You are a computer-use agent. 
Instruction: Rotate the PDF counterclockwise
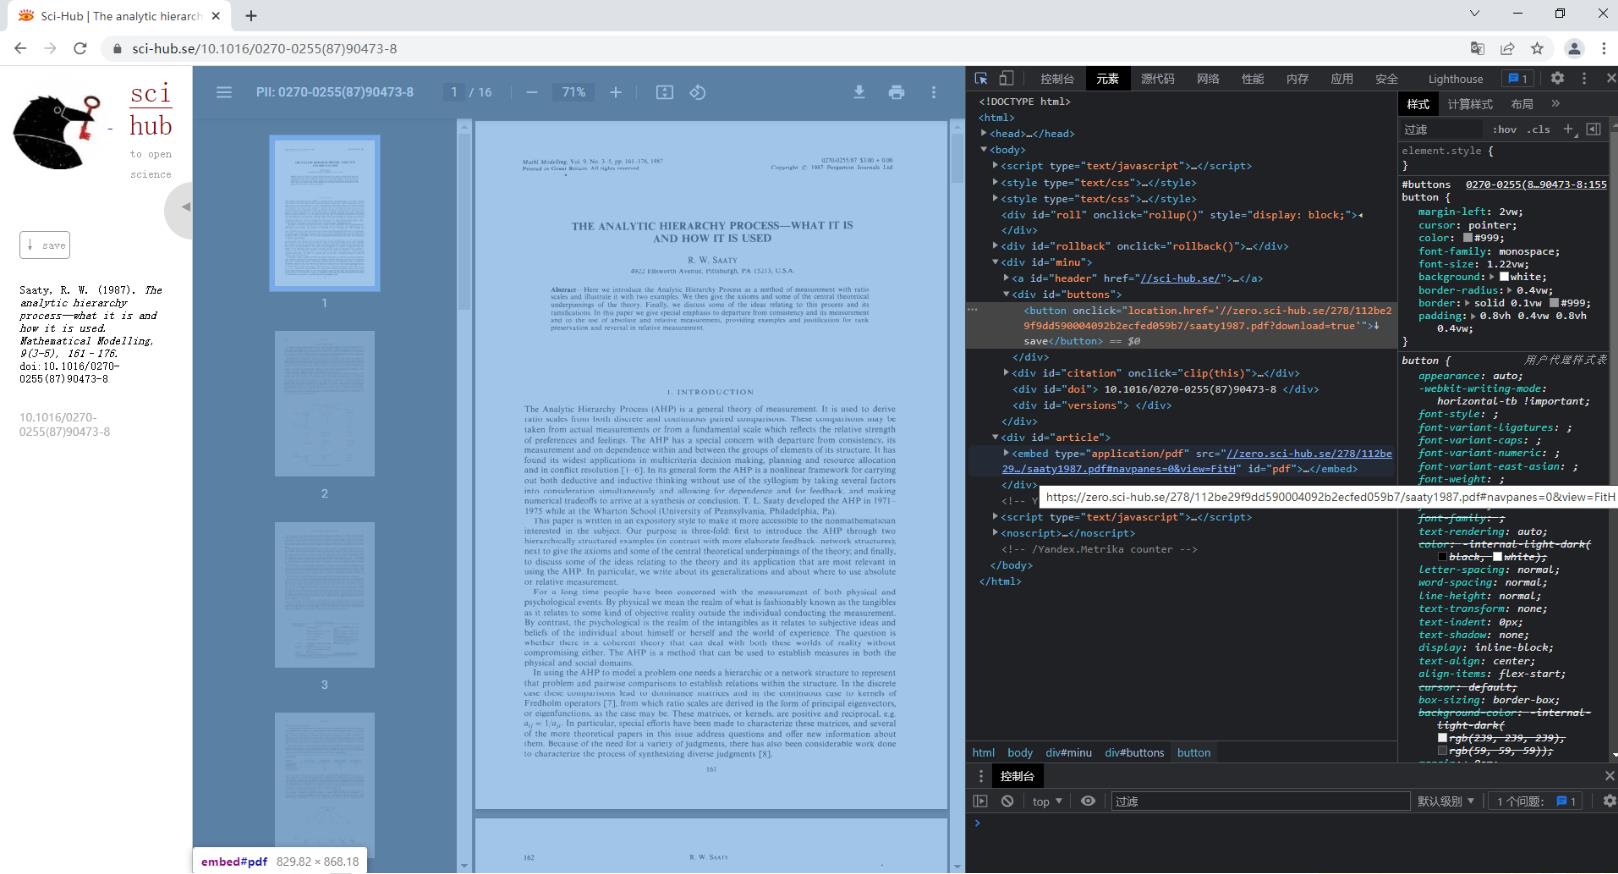point(698,92)
